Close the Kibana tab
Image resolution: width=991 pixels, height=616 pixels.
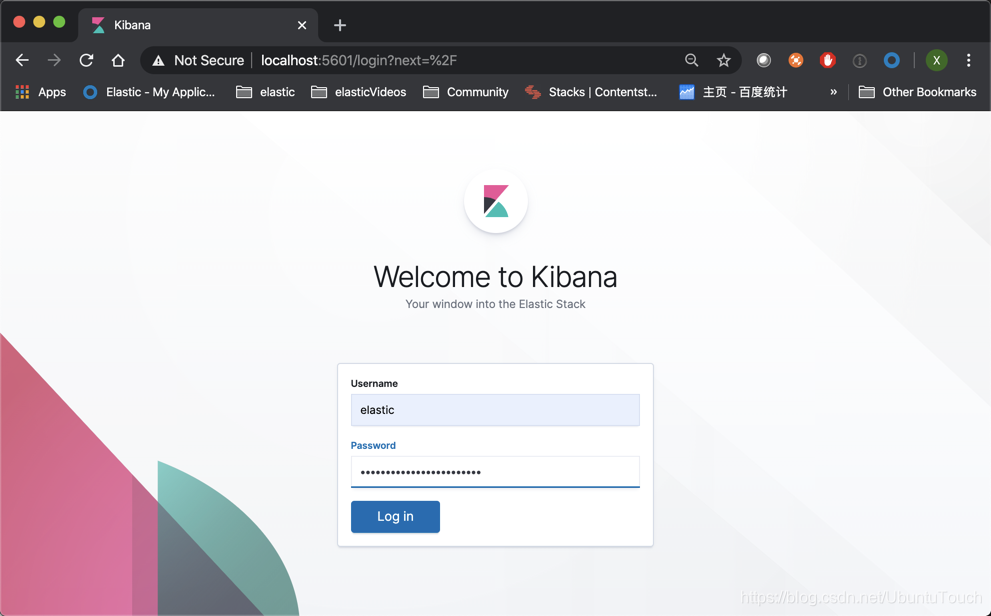(x=302, y=25)
